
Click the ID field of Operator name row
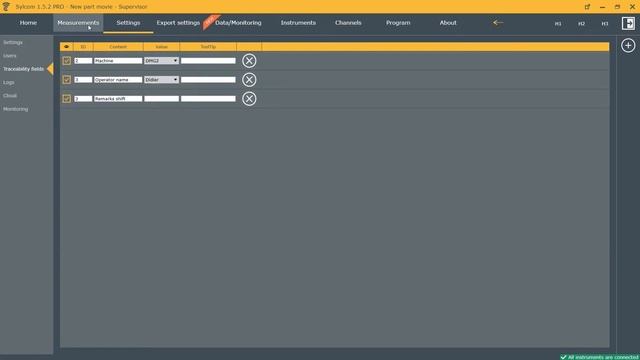83,80
